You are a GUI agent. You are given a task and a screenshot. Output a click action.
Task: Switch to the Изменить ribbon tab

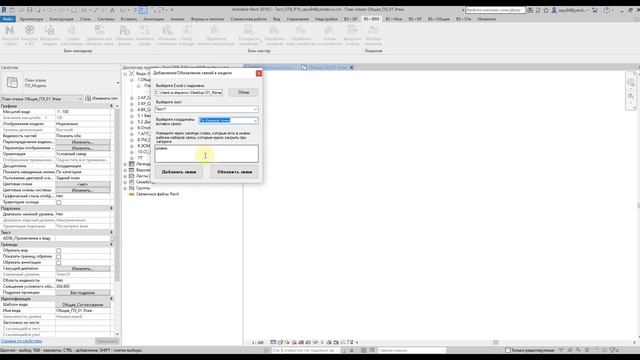487,19
